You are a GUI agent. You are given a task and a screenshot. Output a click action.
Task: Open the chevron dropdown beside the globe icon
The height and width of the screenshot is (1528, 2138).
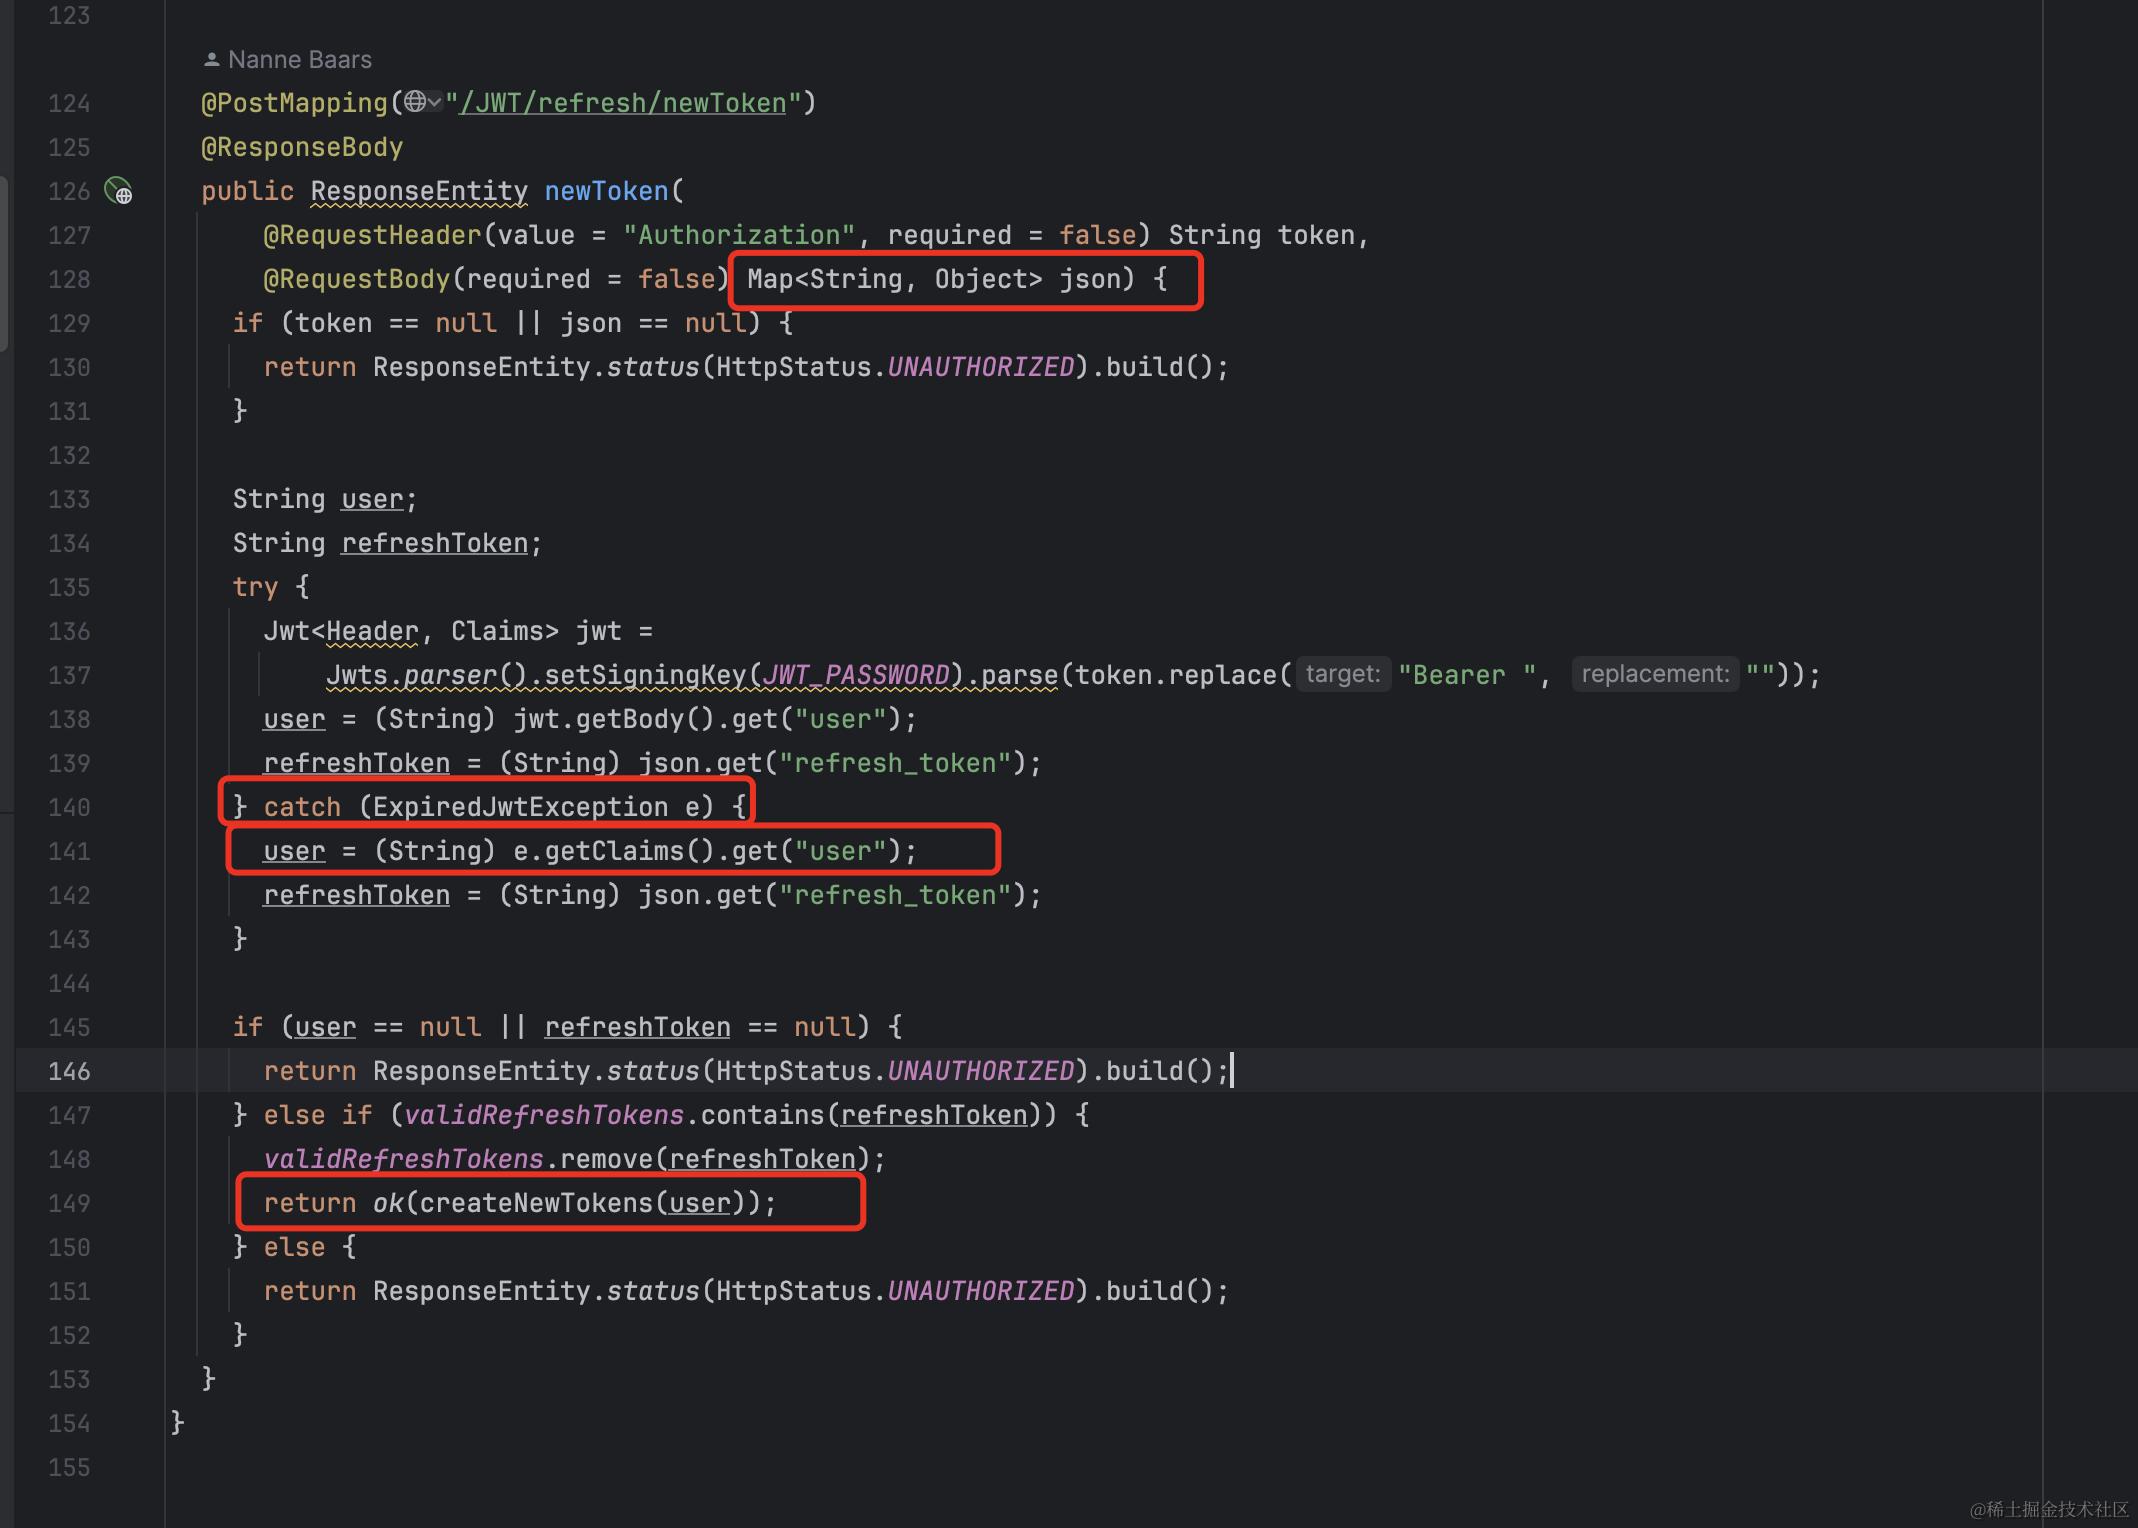click(x=435, y=102)
